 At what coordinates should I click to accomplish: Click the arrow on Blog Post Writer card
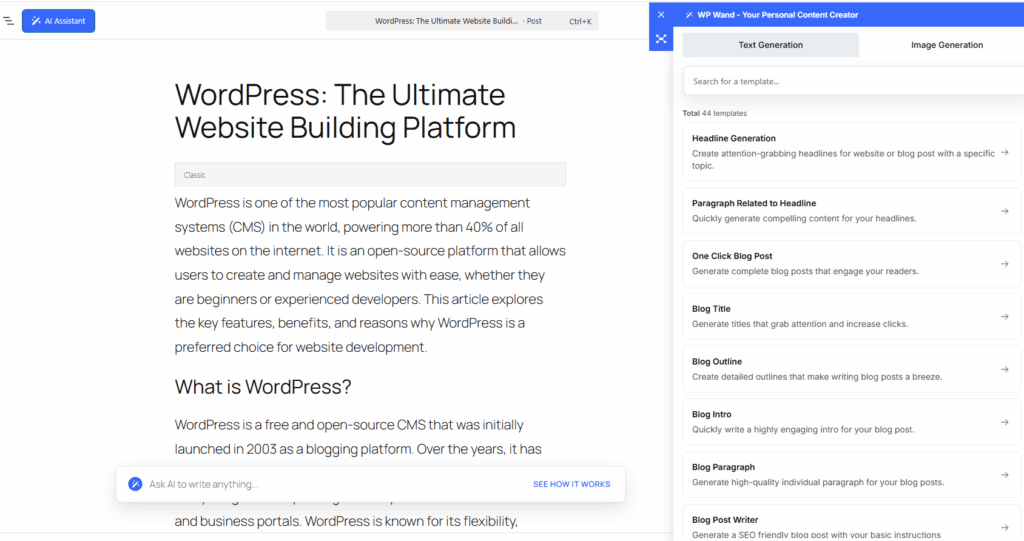pyautogui.click(x=1005, y=527)
